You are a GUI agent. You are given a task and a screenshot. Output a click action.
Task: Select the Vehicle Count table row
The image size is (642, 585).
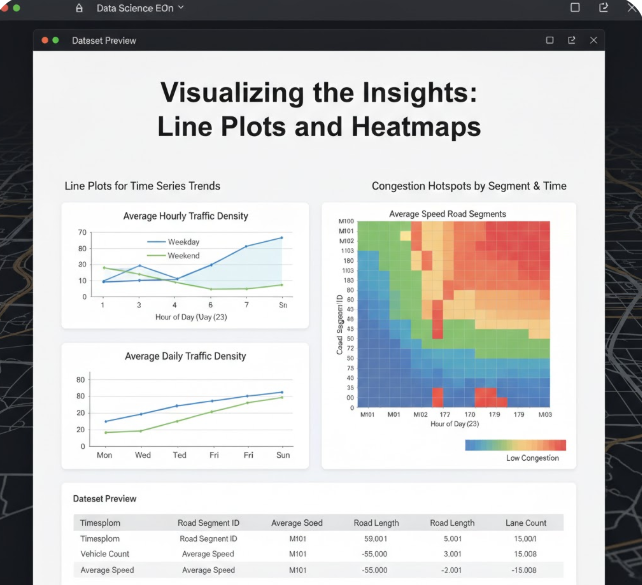319,554
